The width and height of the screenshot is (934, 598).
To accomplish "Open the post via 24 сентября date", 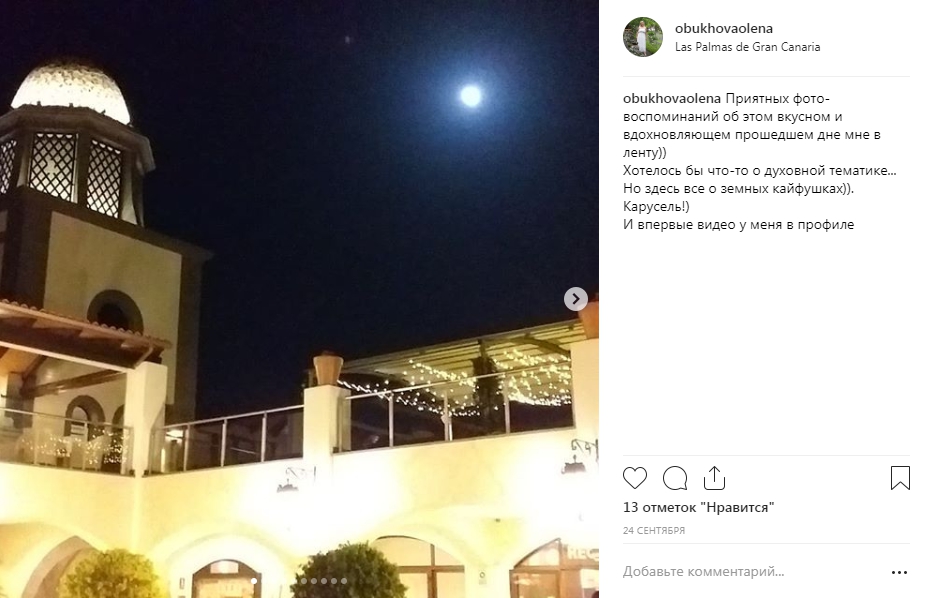I will pos(653,530).
